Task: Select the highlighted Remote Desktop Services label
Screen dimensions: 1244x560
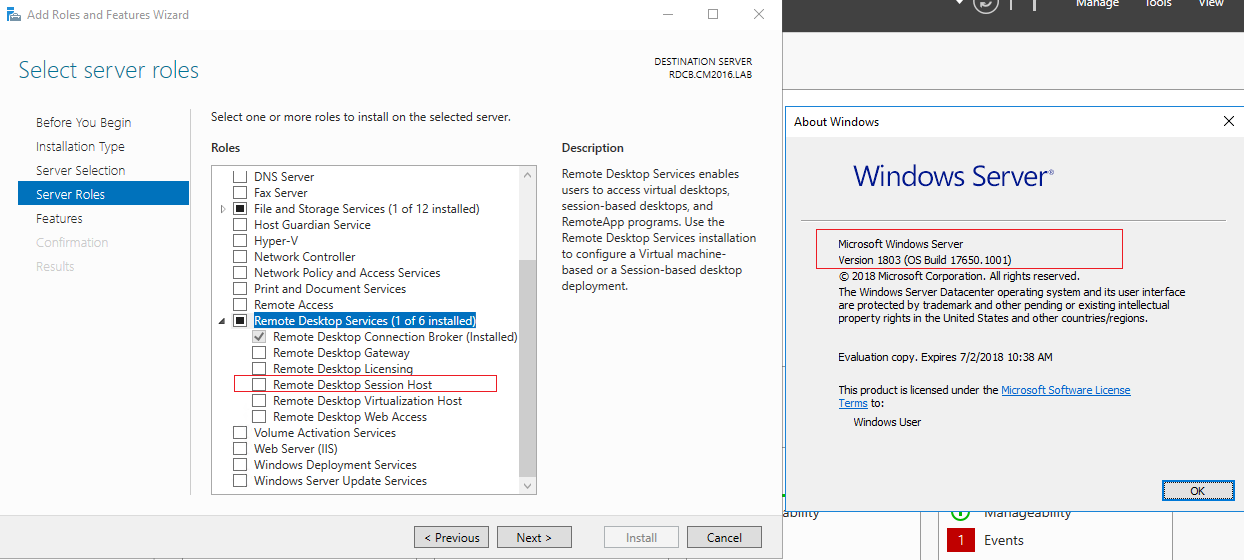Action: click(x=365, y=321)
